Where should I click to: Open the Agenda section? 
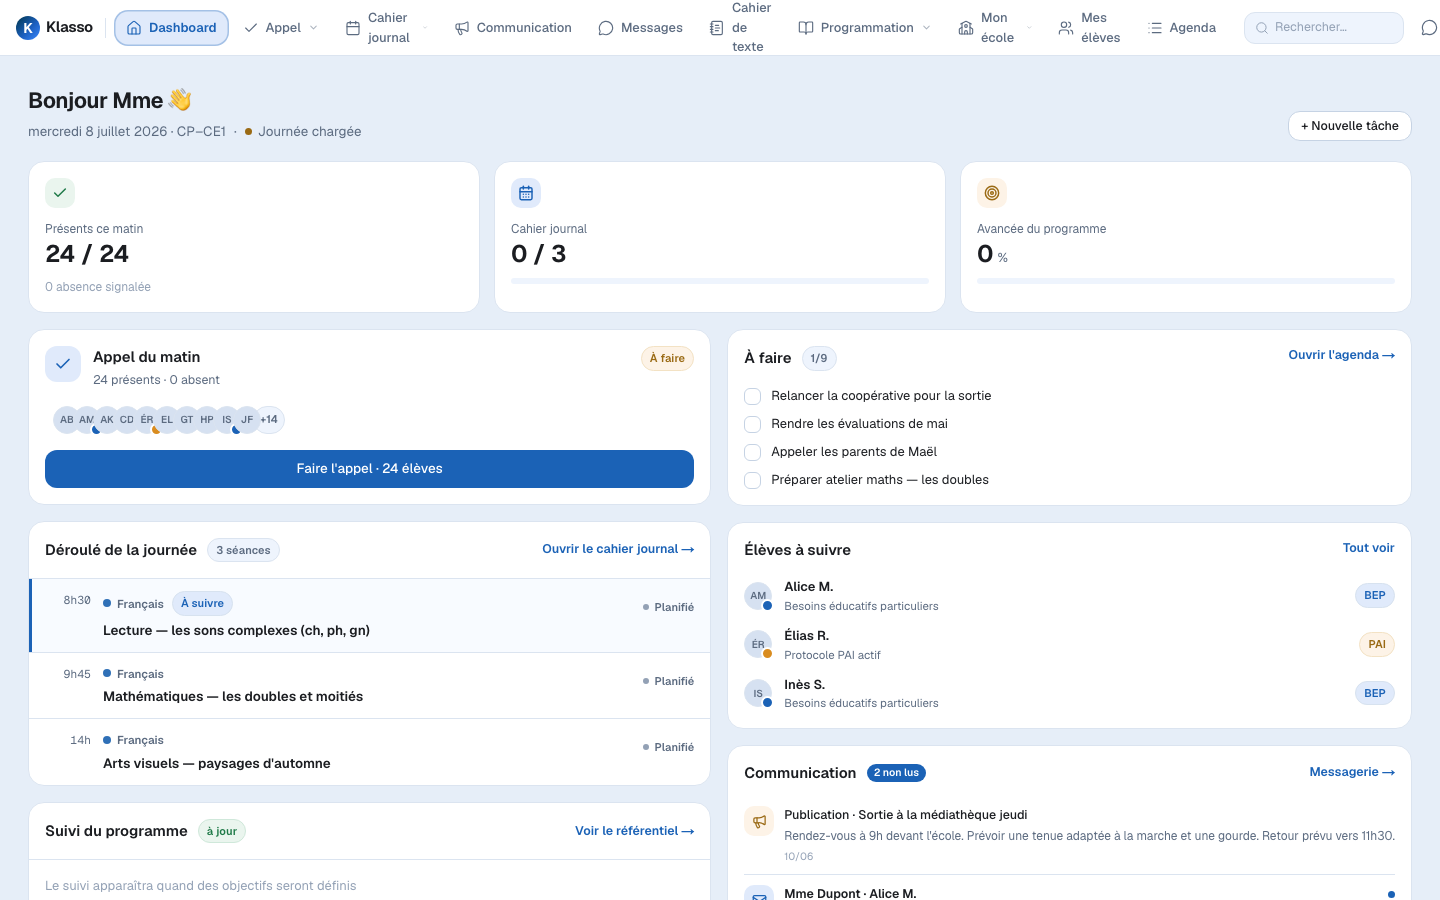click(x=1182, y=28)
